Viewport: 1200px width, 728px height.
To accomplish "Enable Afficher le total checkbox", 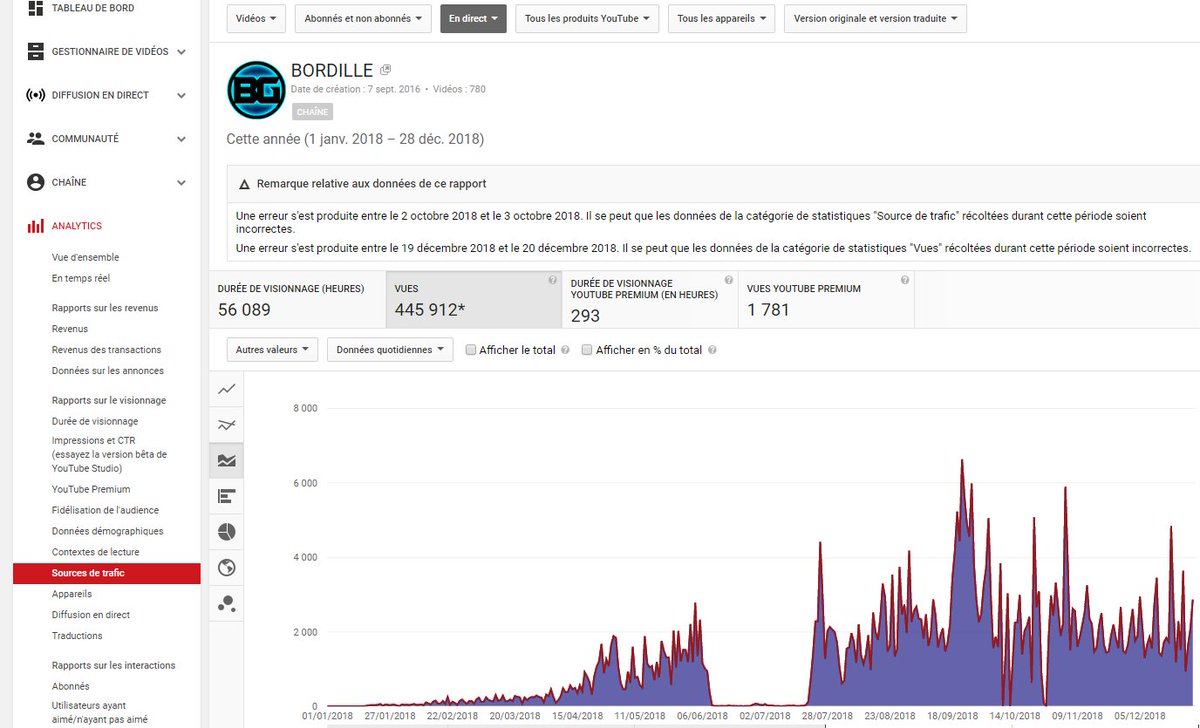I will click(x=471, y=350).
